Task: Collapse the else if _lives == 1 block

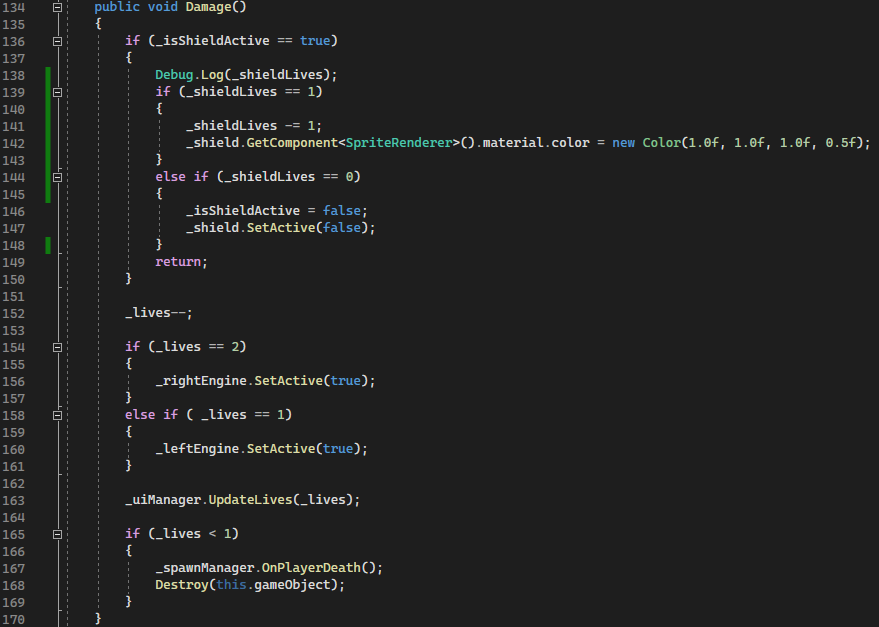Action: coord(57,414)
